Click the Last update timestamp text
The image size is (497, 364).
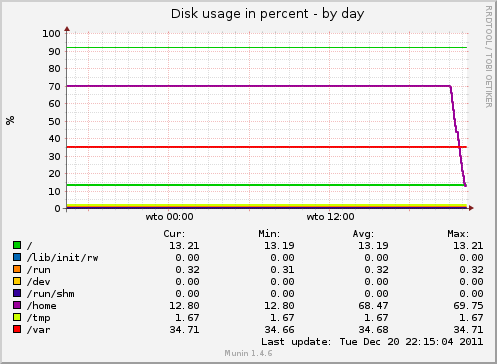click(x=372, y=342)
